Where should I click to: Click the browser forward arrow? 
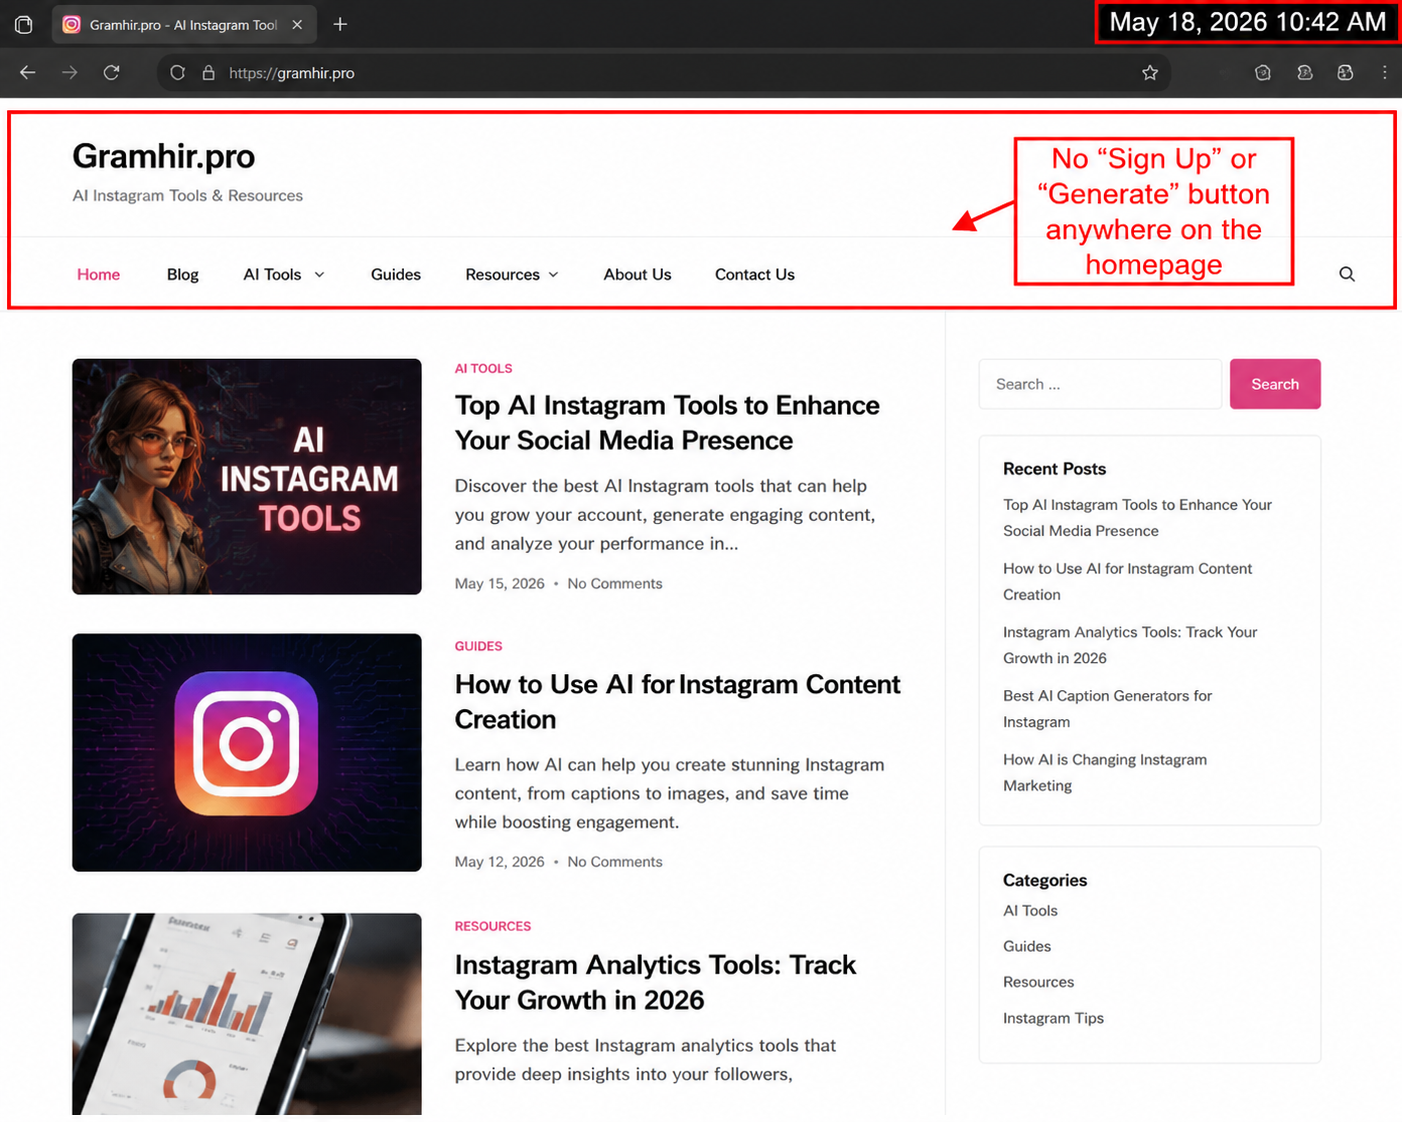[69, 72]
